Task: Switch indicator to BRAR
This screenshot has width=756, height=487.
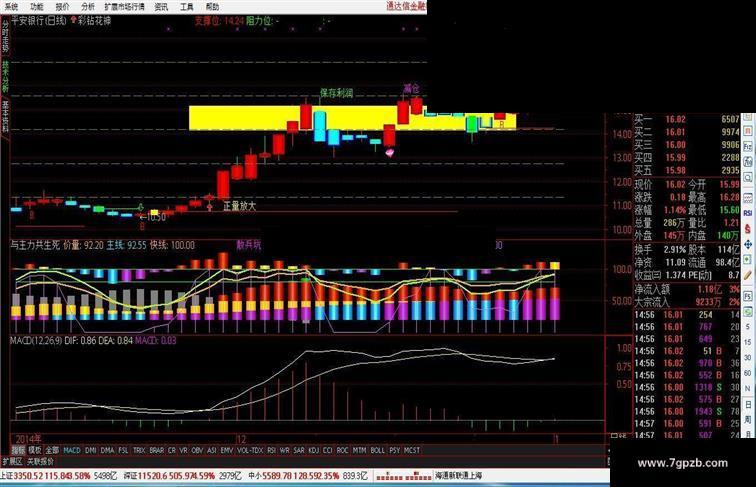Action: point(157,450)
